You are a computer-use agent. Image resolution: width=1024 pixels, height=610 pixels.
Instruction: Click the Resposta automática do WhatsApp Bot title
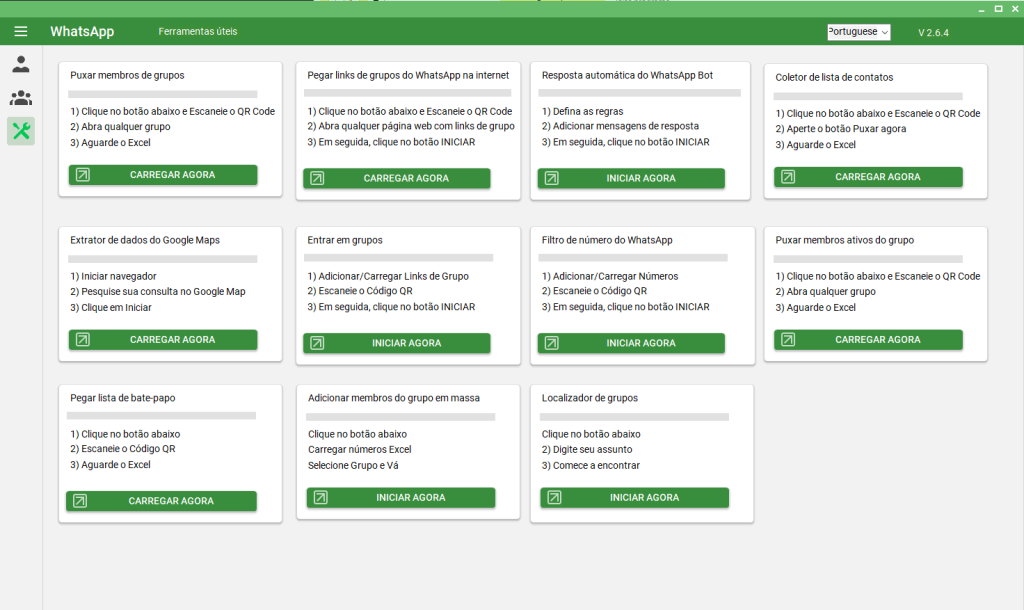[x=627, y=75]
